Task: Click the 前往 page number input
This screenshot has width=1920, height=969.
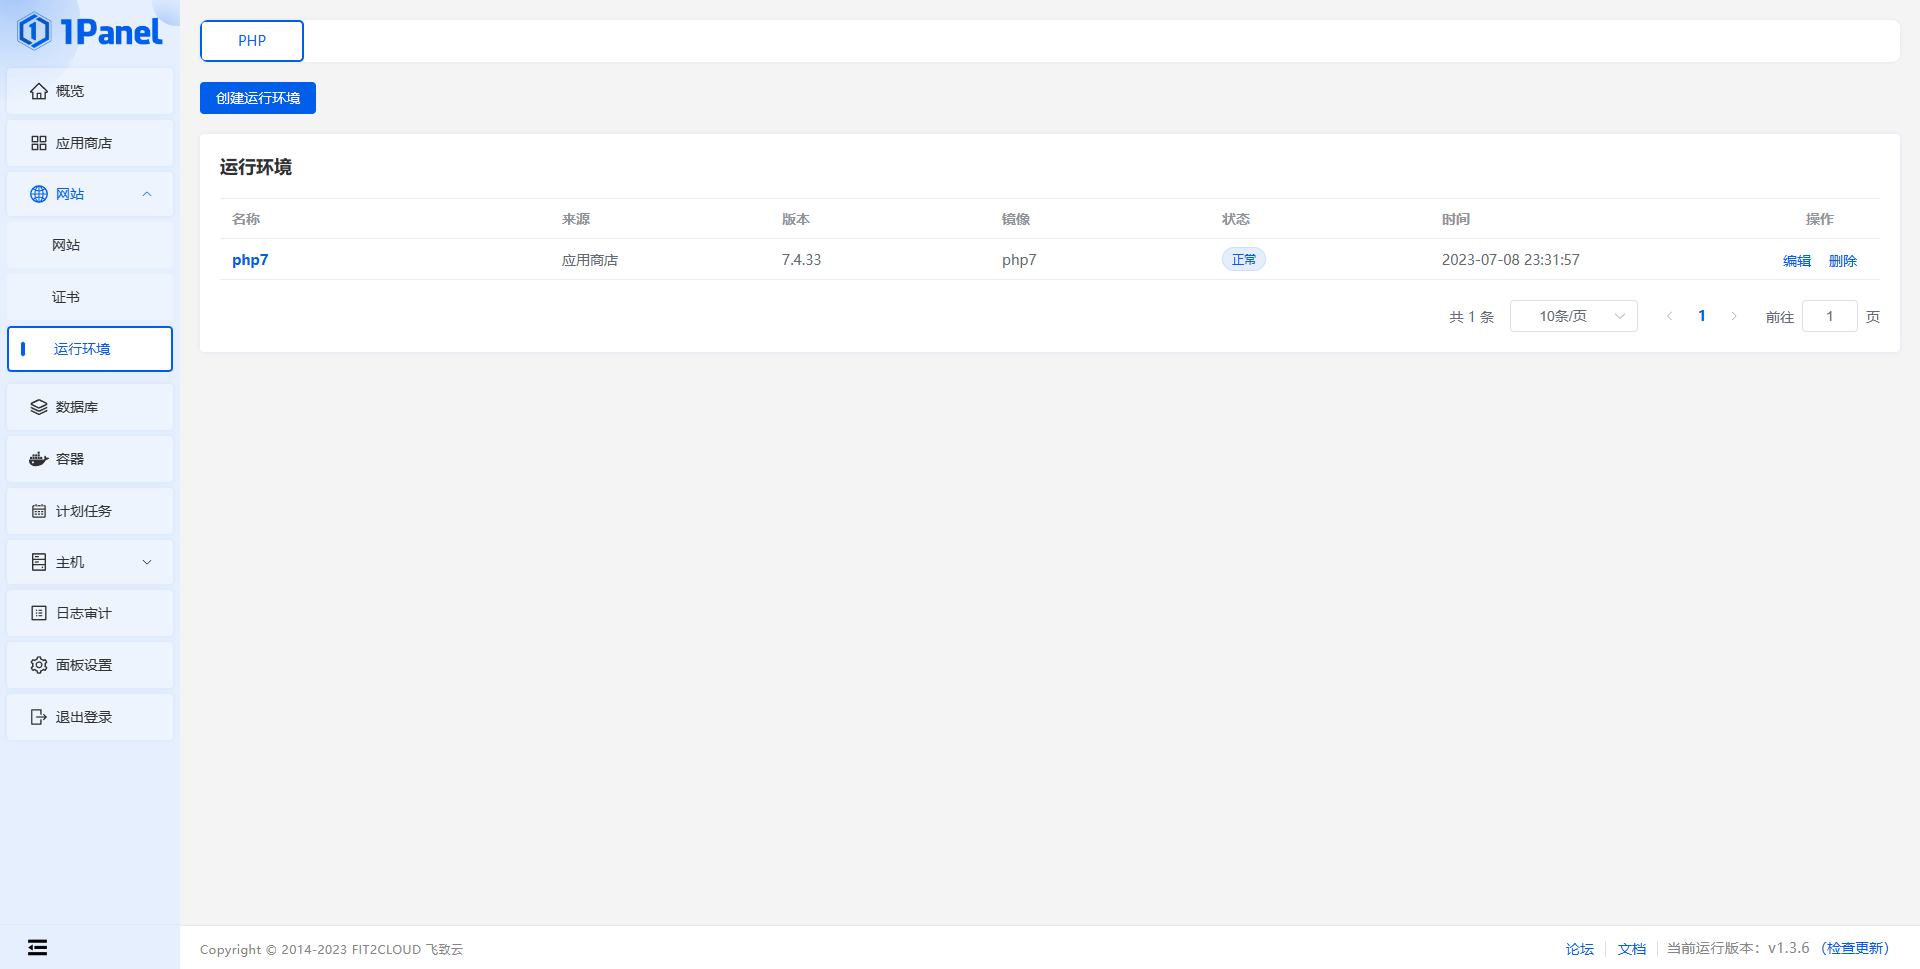Action: pyautogui.click(x=1830, y=316)
